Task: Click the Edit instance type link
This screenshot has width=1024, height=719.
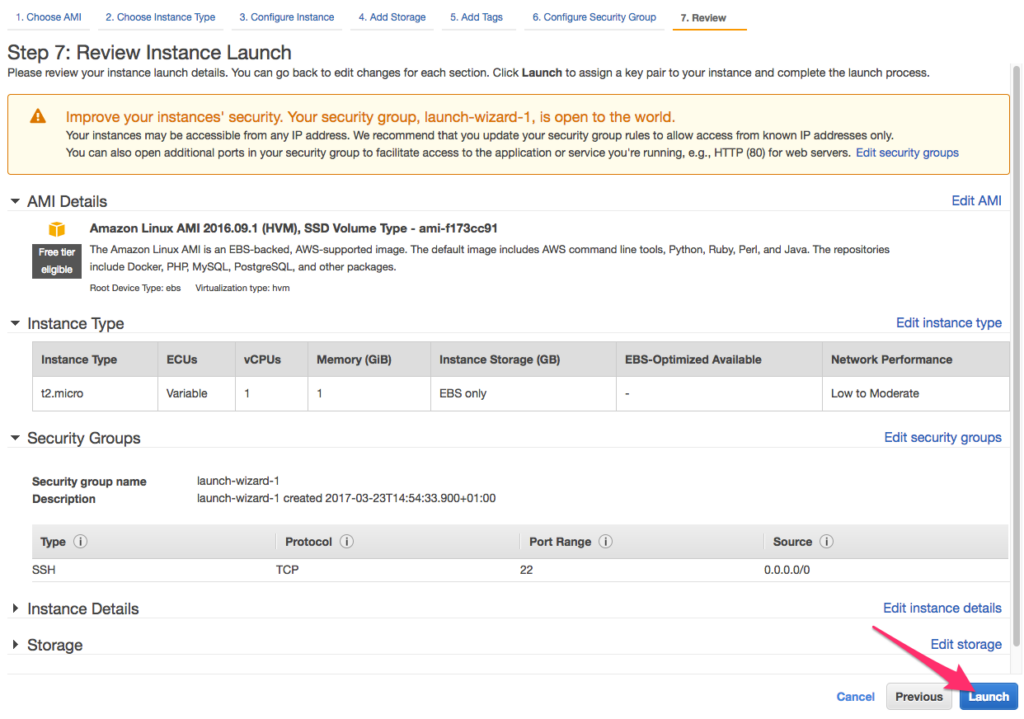Action: [948, 323]
